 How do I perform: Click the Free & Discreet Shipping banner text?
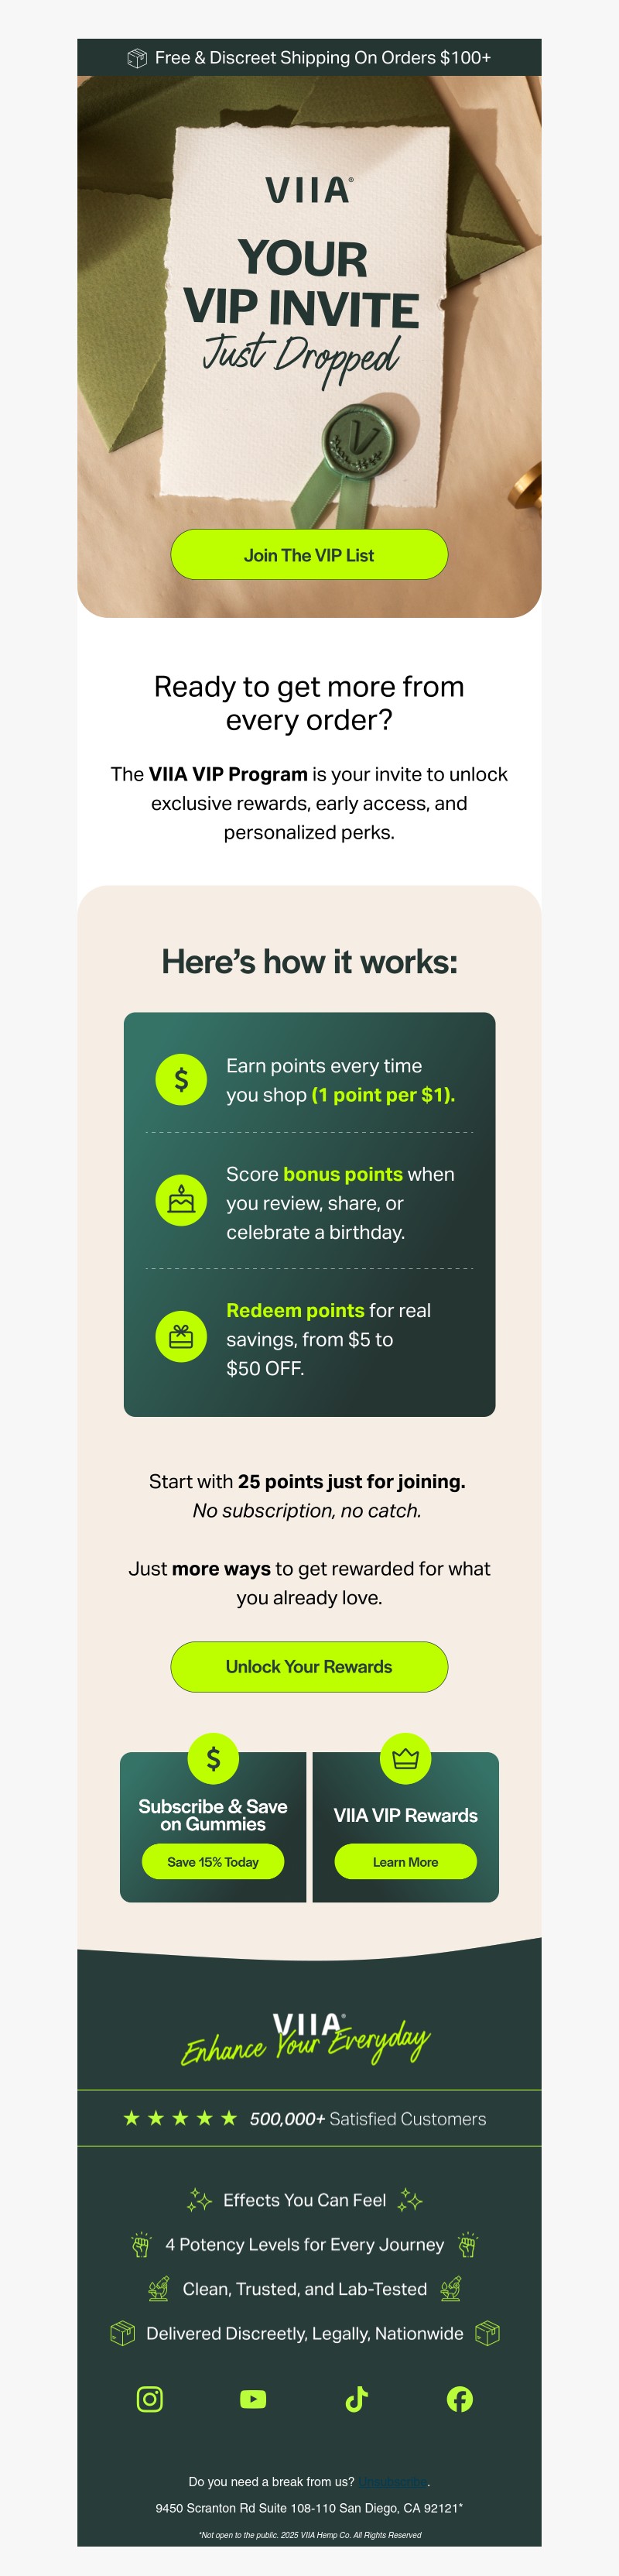coord(322,58)
